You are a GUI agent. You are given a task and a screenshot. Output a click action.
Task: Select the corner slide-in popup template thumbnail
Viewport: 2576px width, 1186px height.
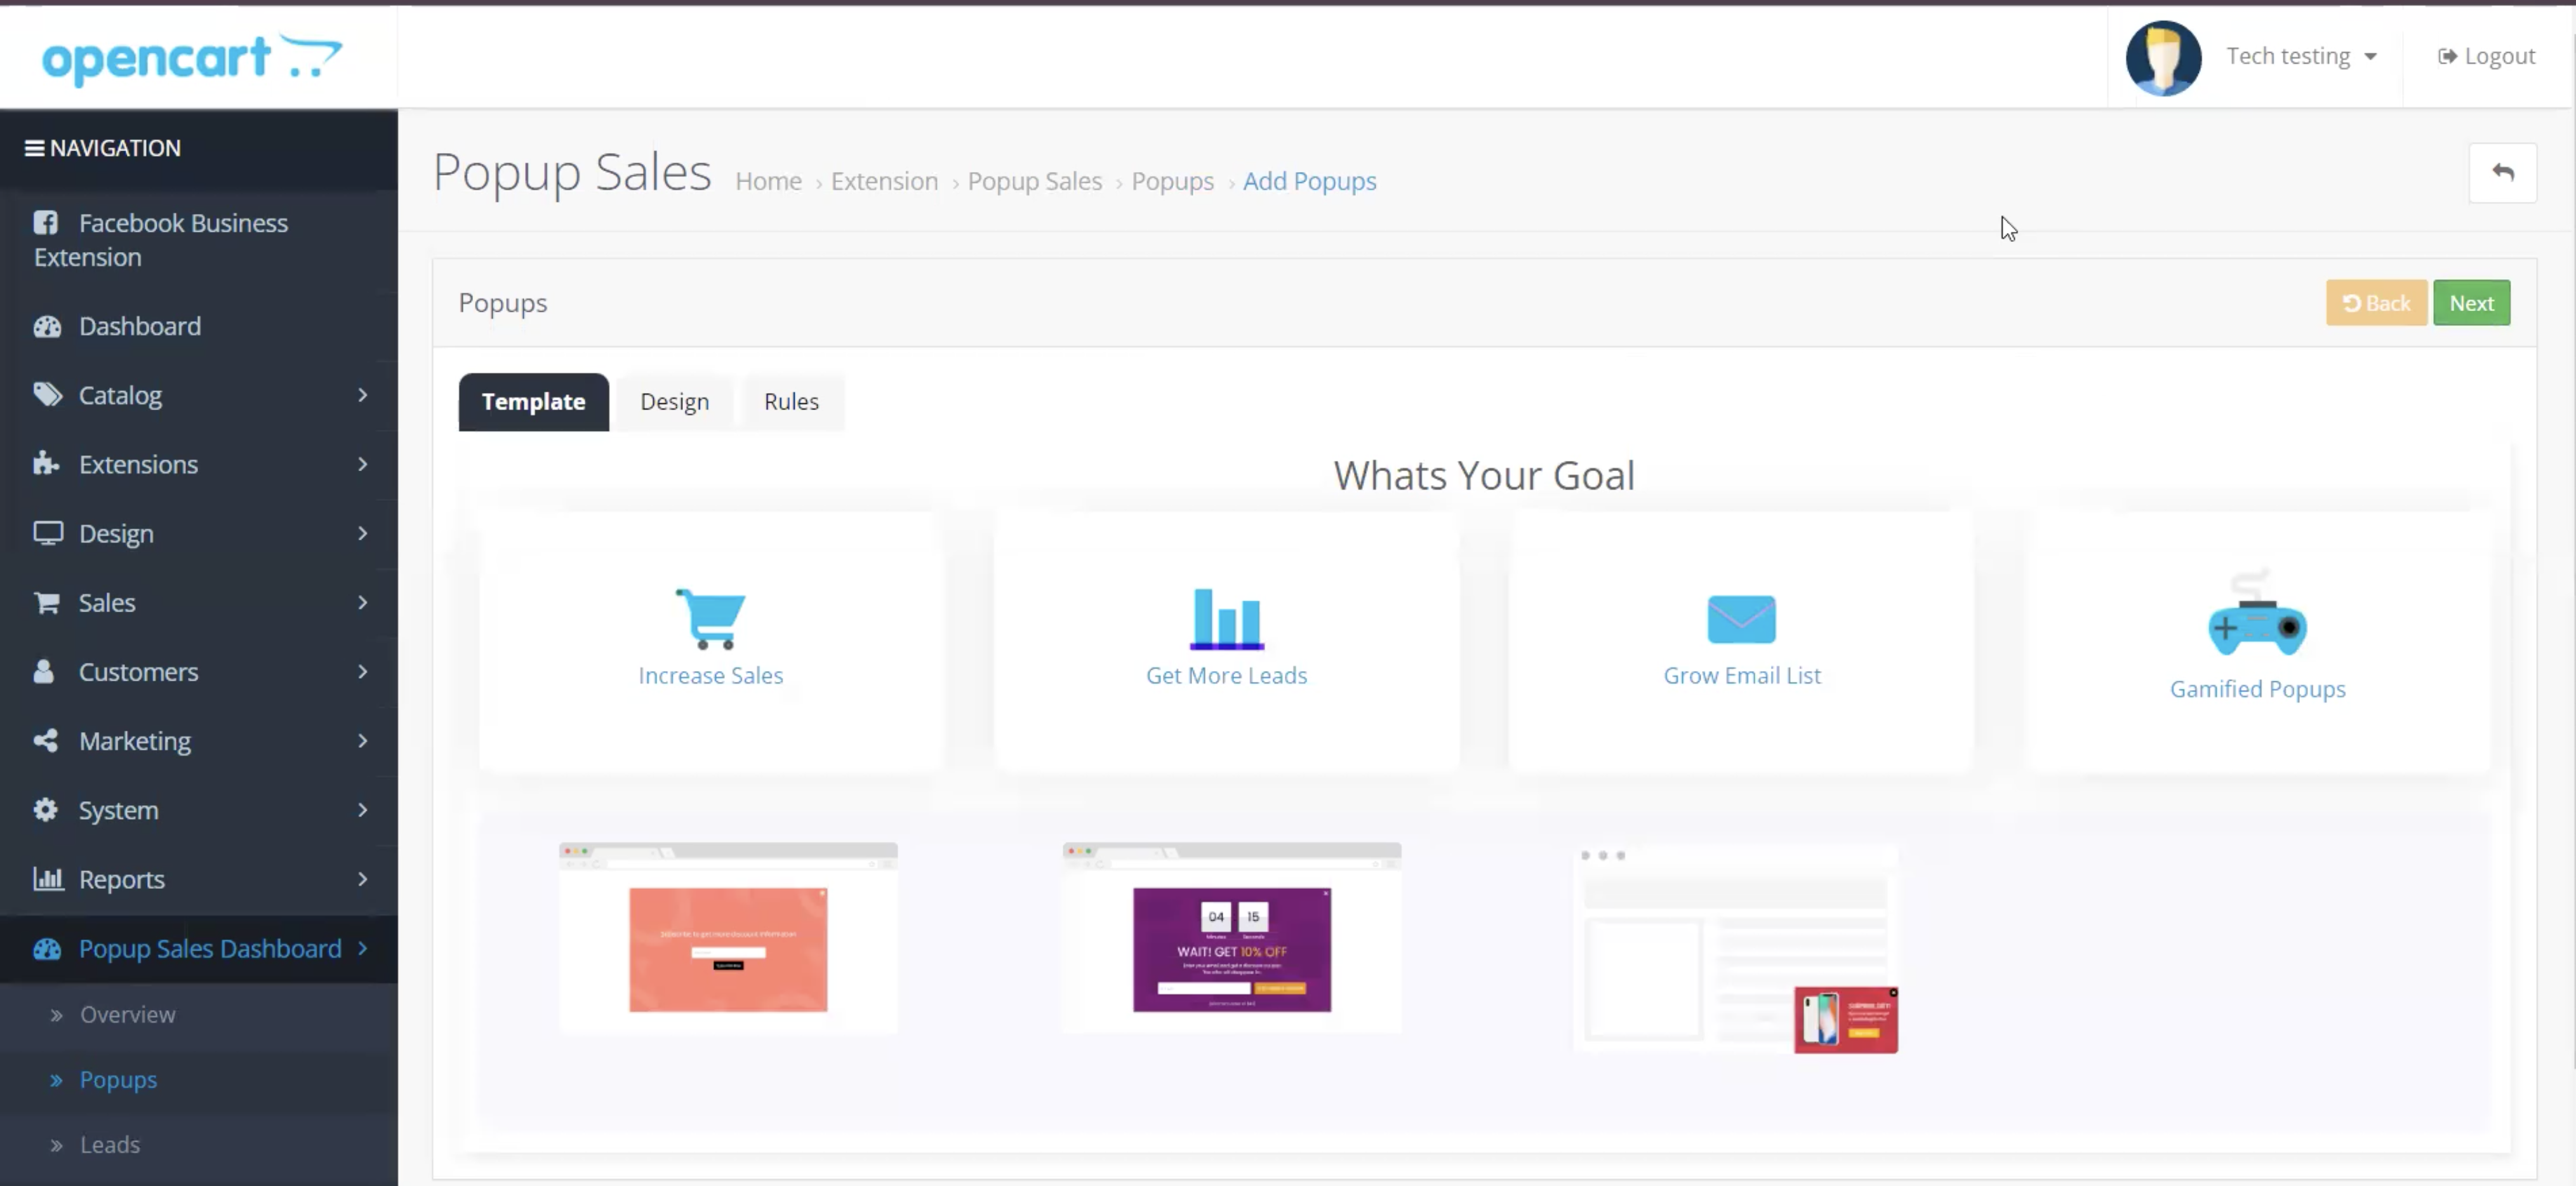1737,950
